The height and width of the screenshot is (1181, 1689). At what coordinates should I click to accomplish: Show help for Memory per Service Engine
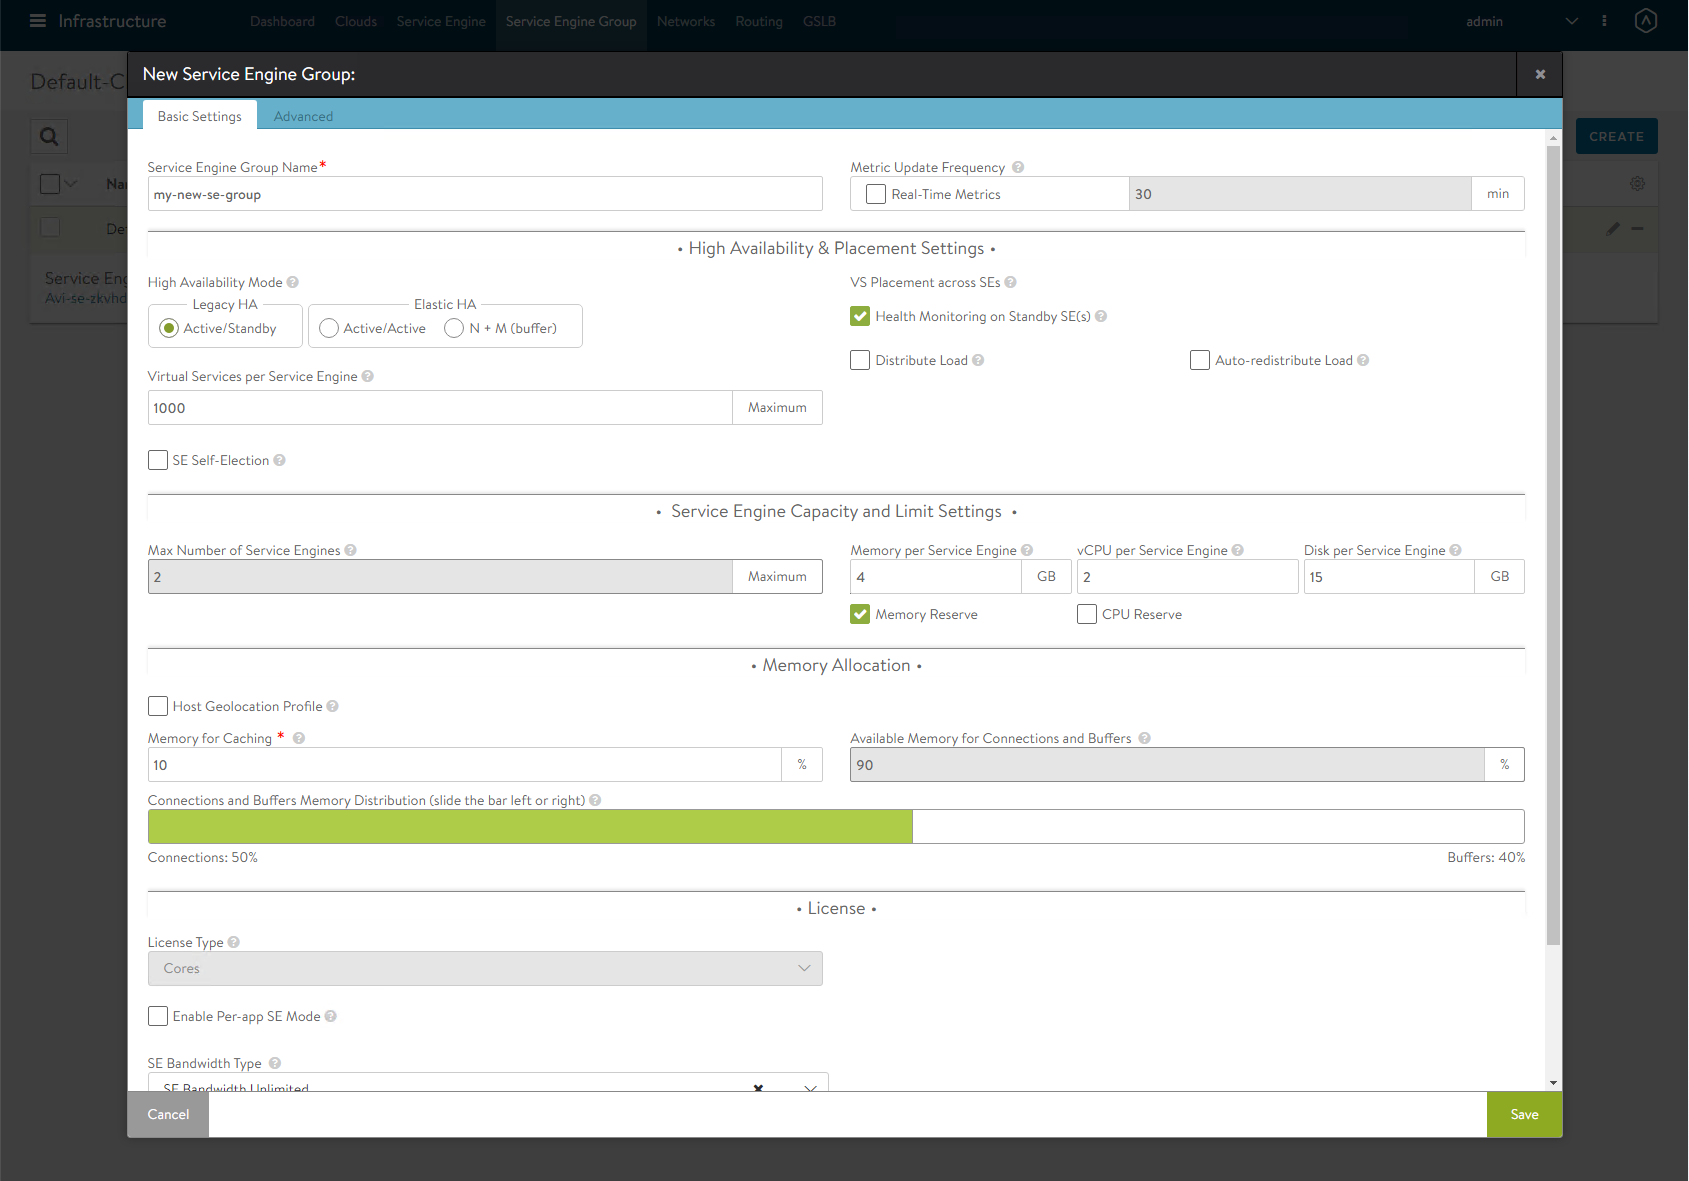click(1027, 550)
